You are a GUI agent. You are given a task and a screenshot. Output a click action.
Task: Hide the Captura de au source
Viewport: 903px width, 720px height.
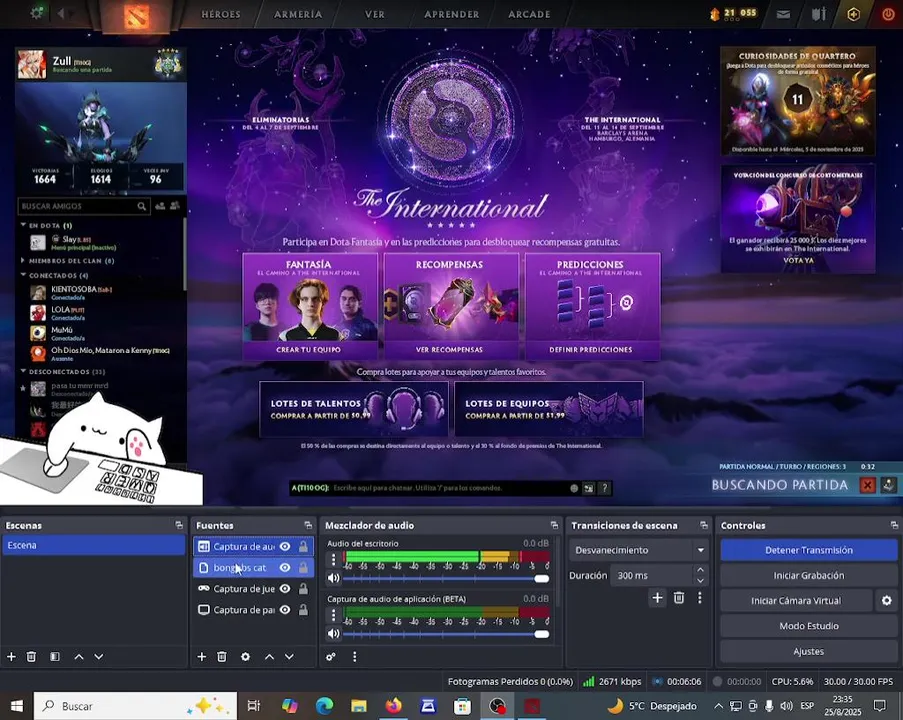coord(285,547)
